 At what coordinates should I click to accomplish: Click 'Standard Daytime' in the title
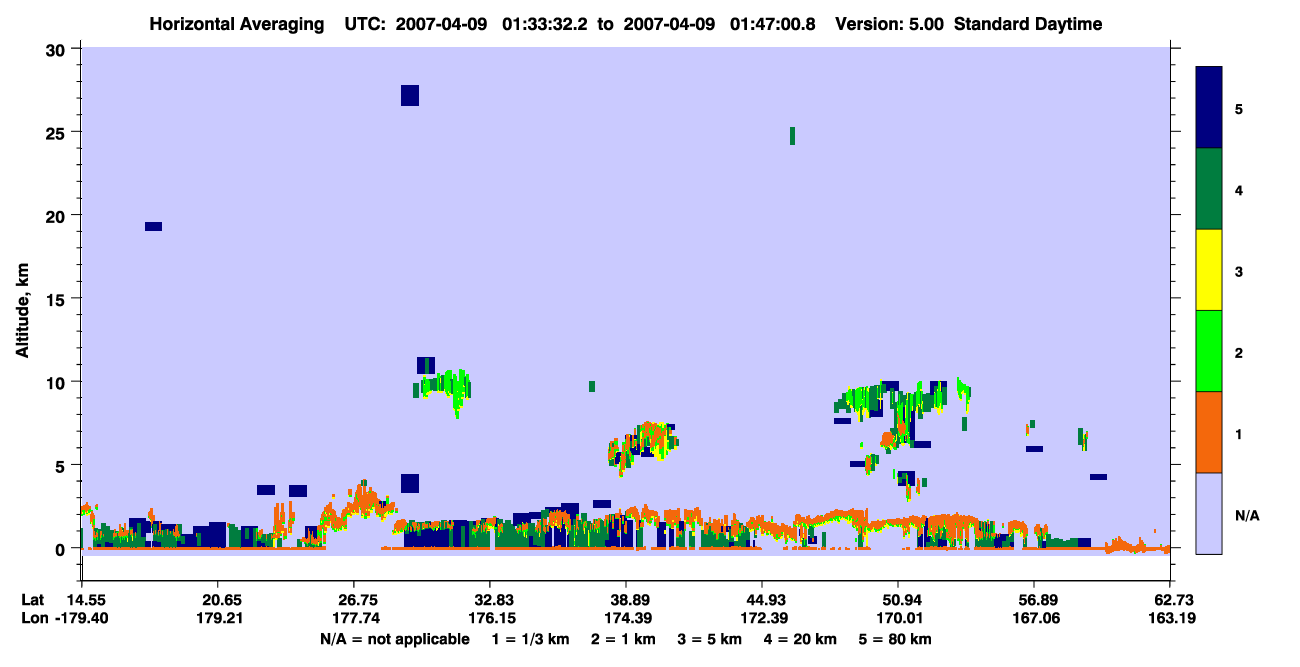(x=1028, y=24)
